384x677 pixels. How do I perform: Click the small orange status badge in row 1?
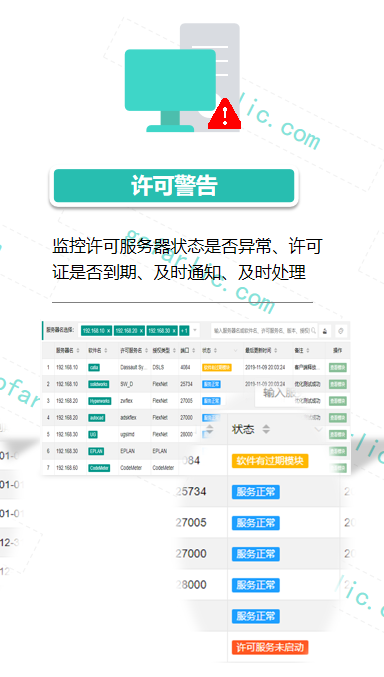tap(216, 367)
